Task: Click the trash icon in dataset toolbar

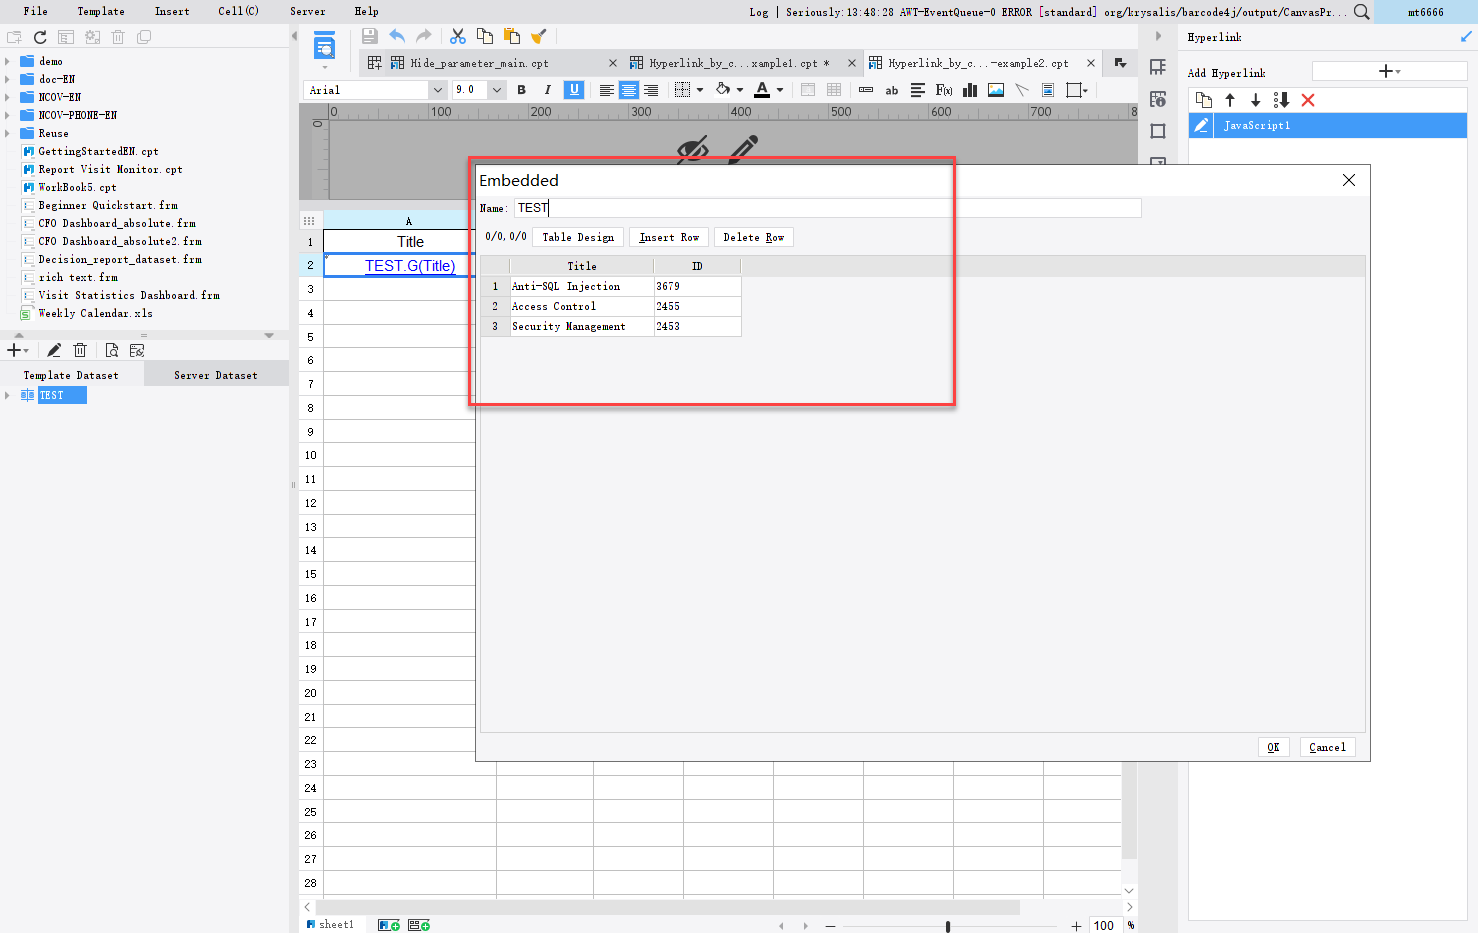Action: click(81, 350)
